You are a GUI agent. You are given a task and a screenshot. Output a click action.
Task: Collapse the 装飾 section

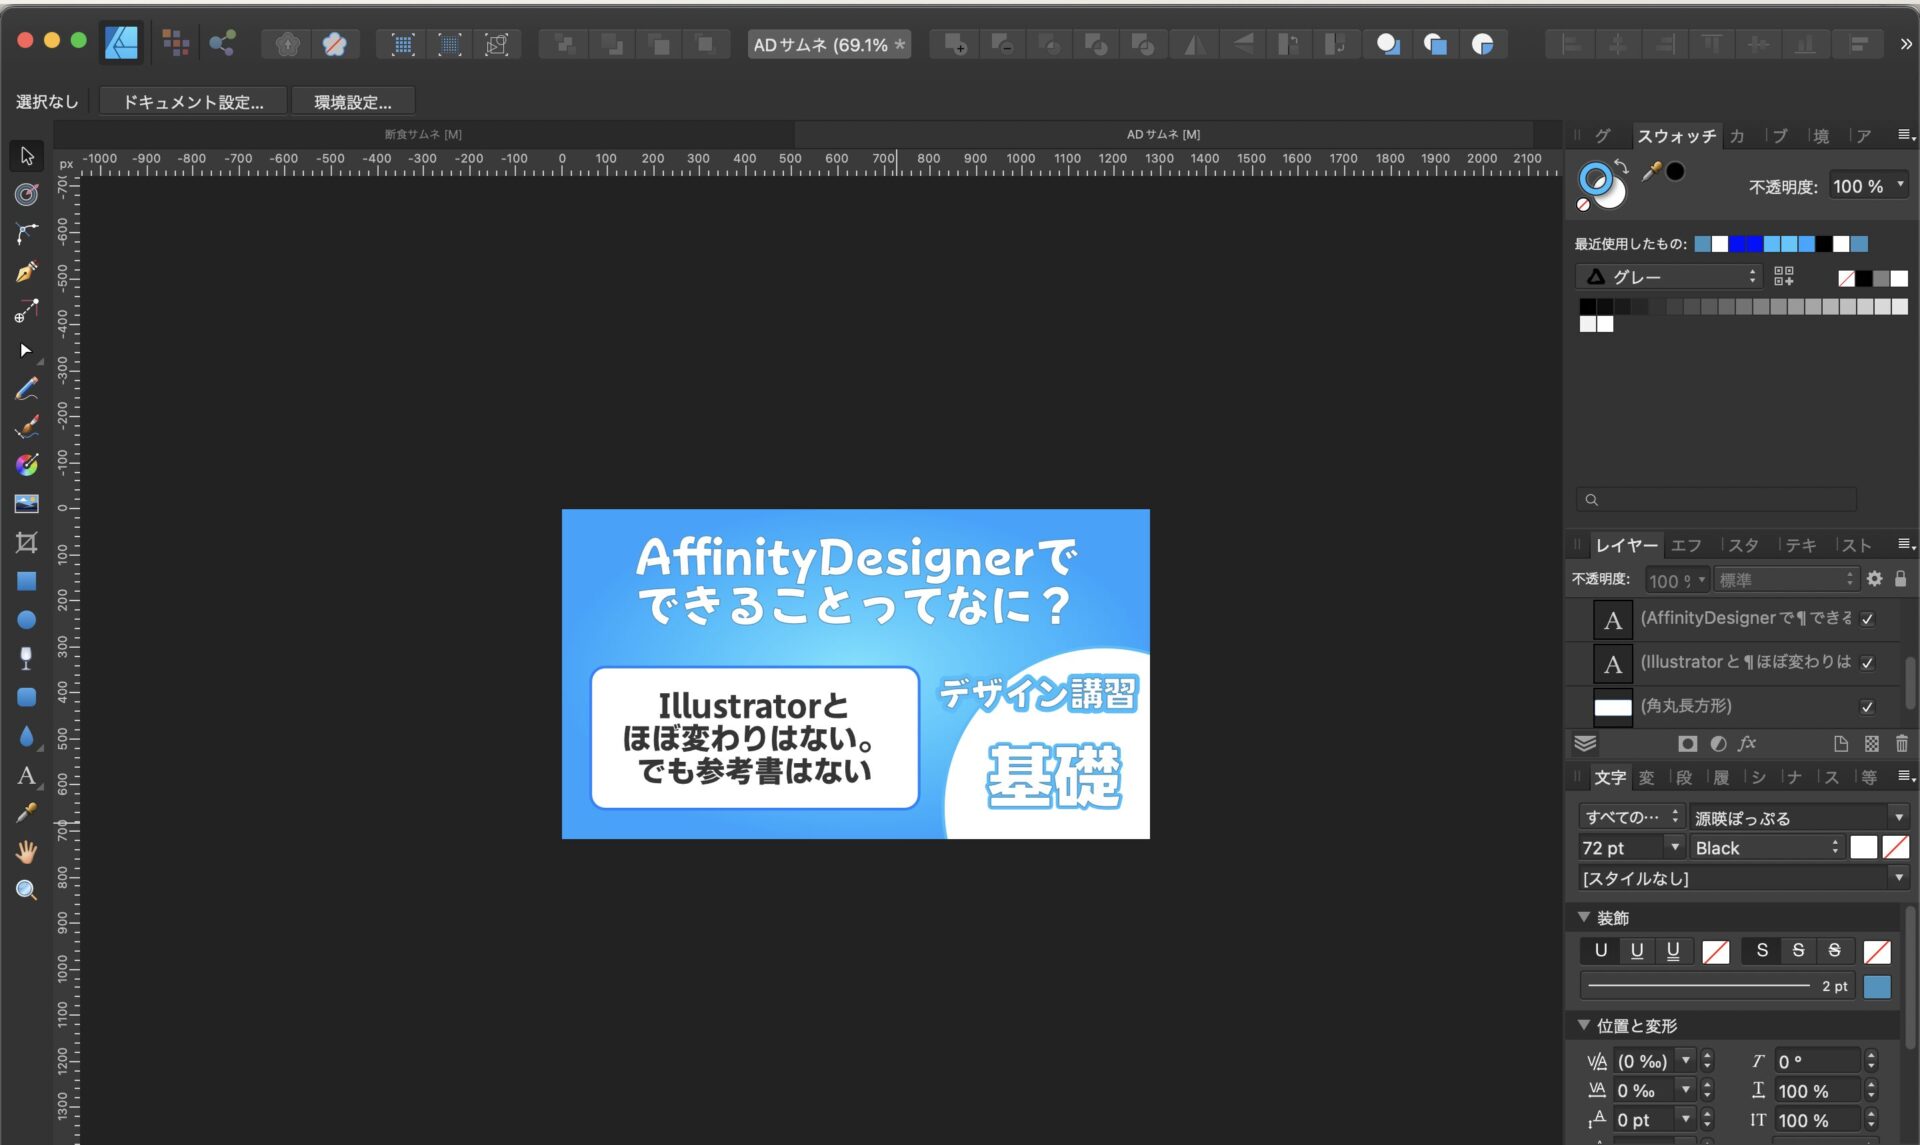click(1584, 917)
